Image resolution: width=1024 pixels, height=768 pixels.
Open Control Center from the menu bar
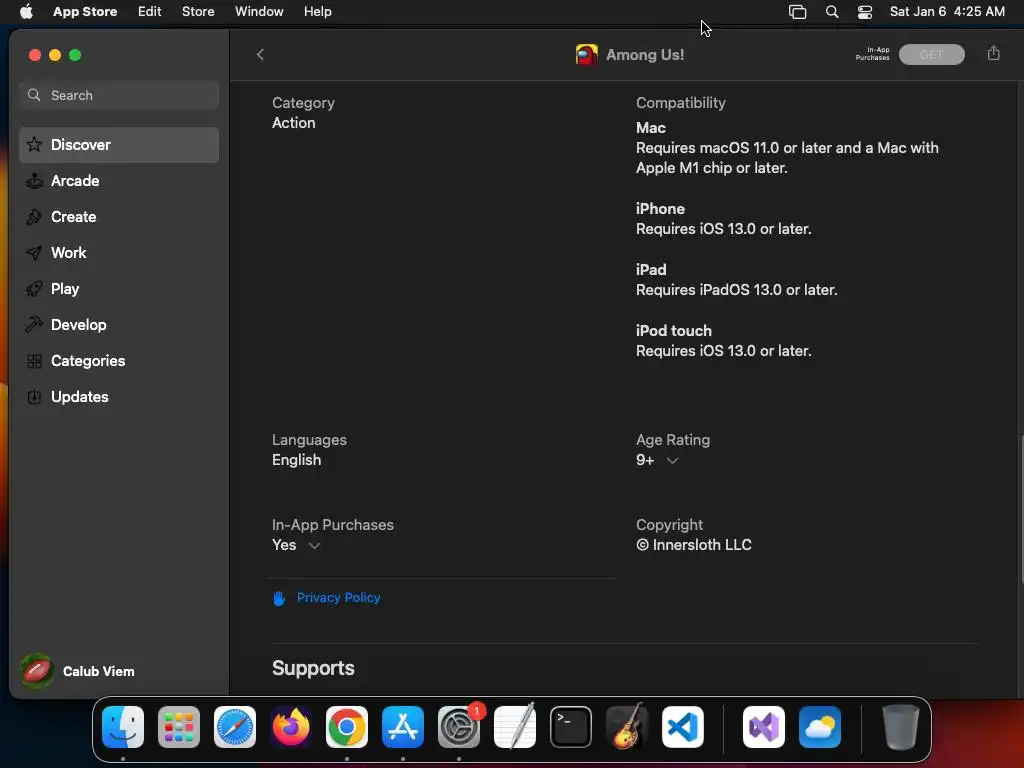click(865, 12)
